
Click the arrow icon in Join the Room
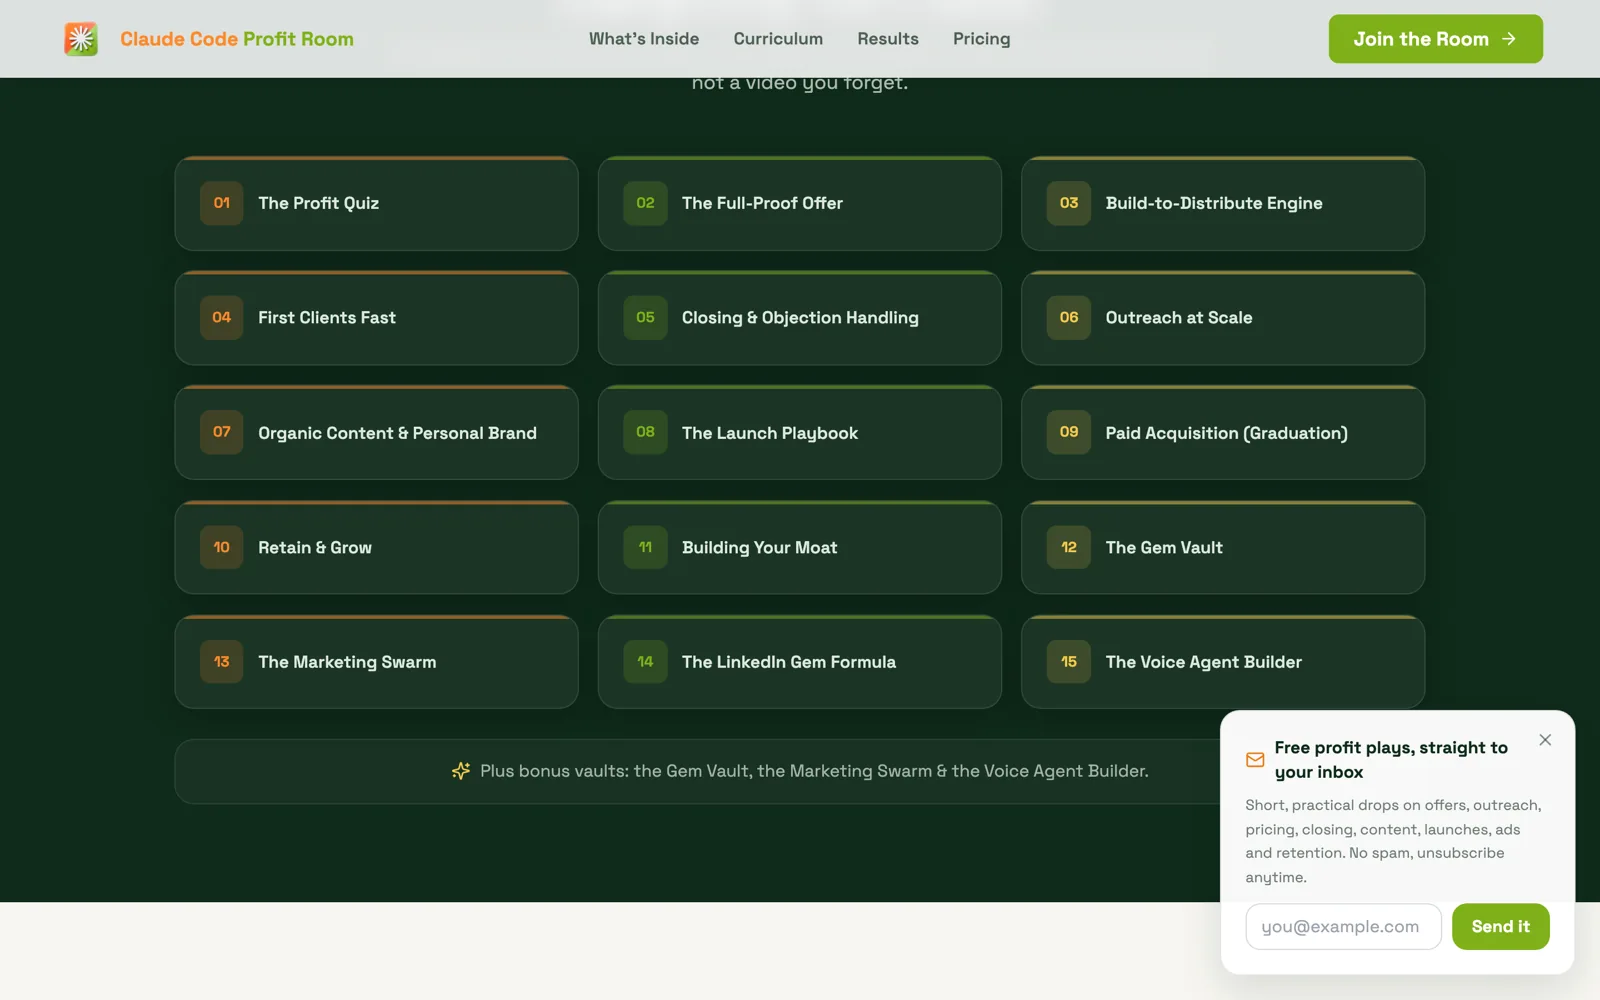click(x=1509, y=39)
